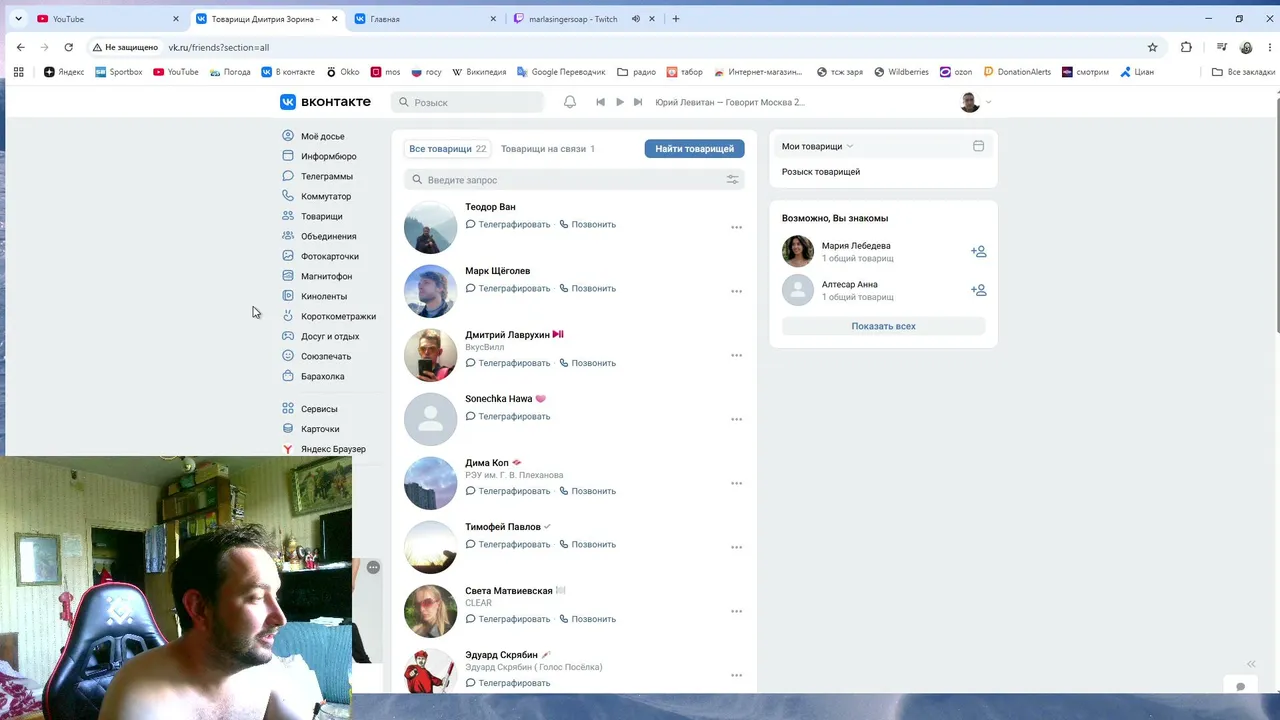Open Chrome tab search dropdown
The image size is (1280, 720).
pyautogui.click(x=18, y=19)
